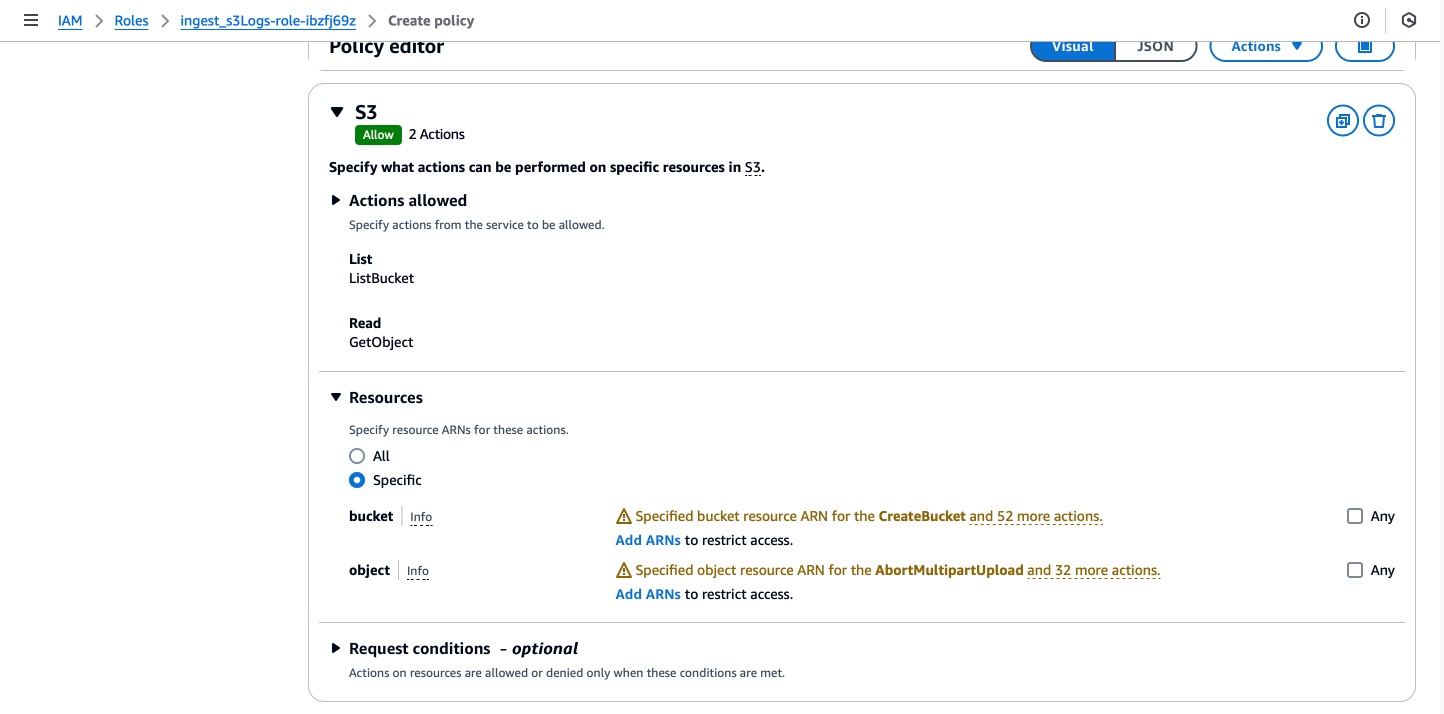1444x714 pixels.
Task: Switch to the Visual editor tab
Action: [1073, 47]
